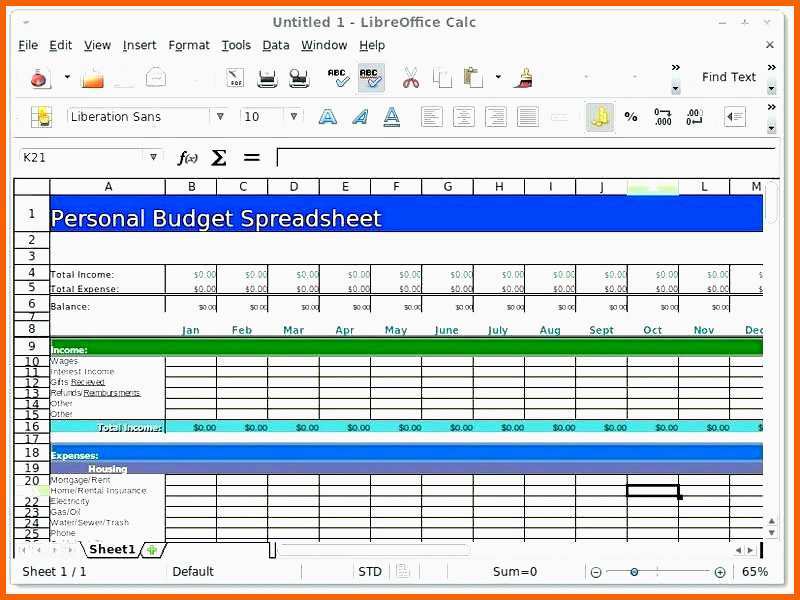The width and height of the screenshot is (800, 600).
Task: Toggle Underline text formatting icon
Action: (391, 117)
